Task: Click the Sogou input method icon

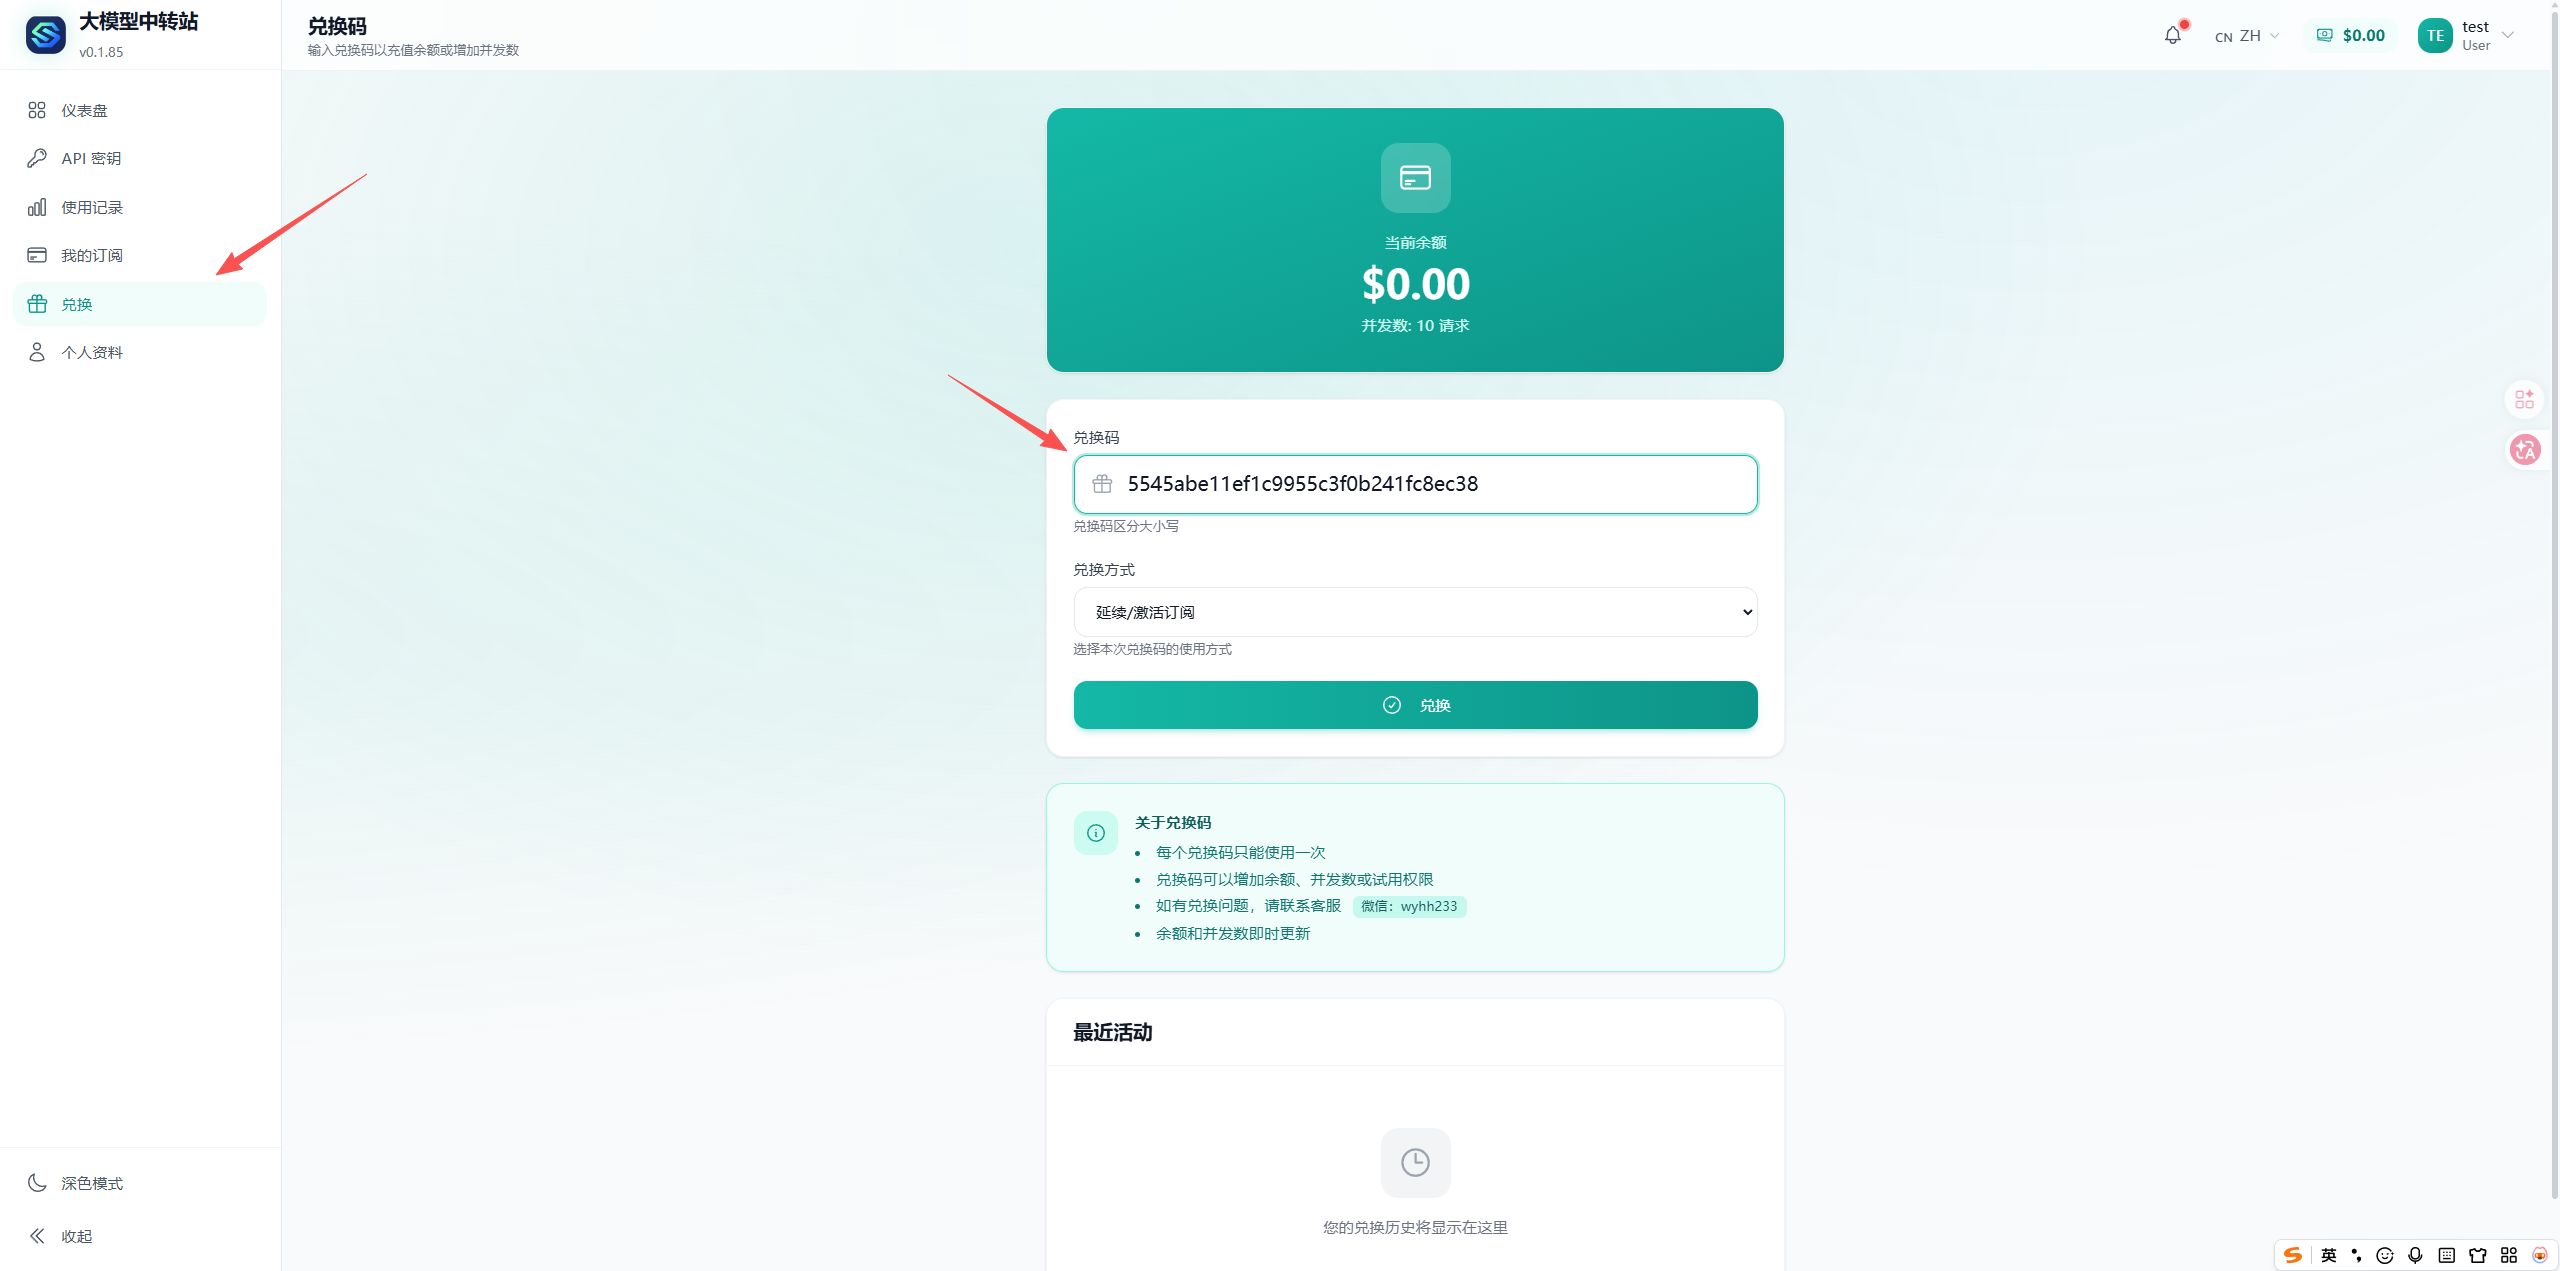Action: pos(2293,1255)
